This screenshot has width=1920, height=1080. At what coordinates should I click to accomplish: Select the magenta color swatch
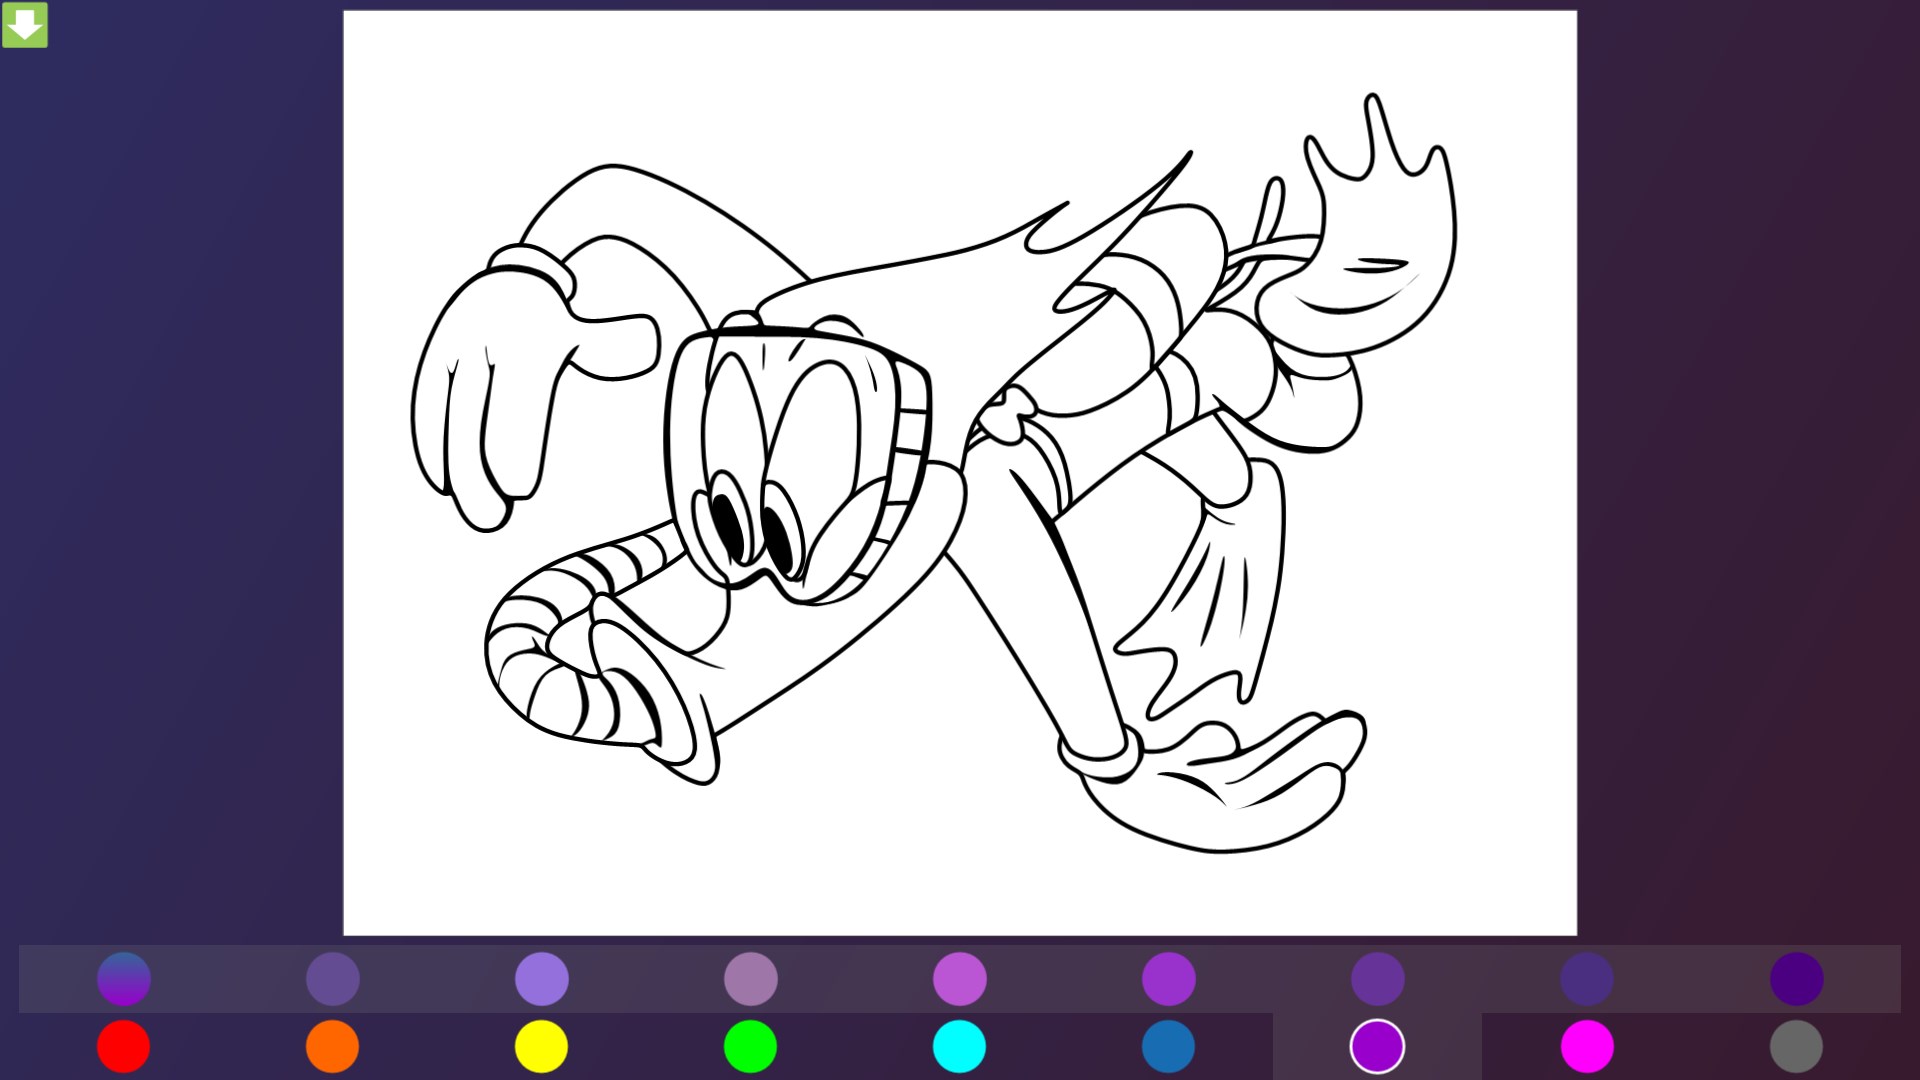pos(1587,1046)
